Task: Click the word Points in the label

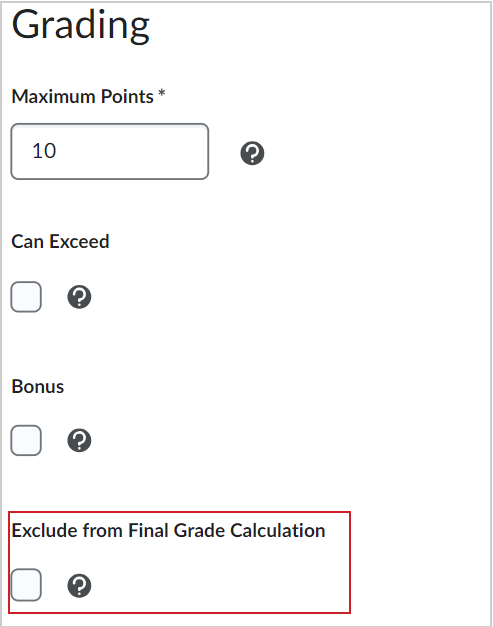Action: pyautogui.click(x=127, y=97)
